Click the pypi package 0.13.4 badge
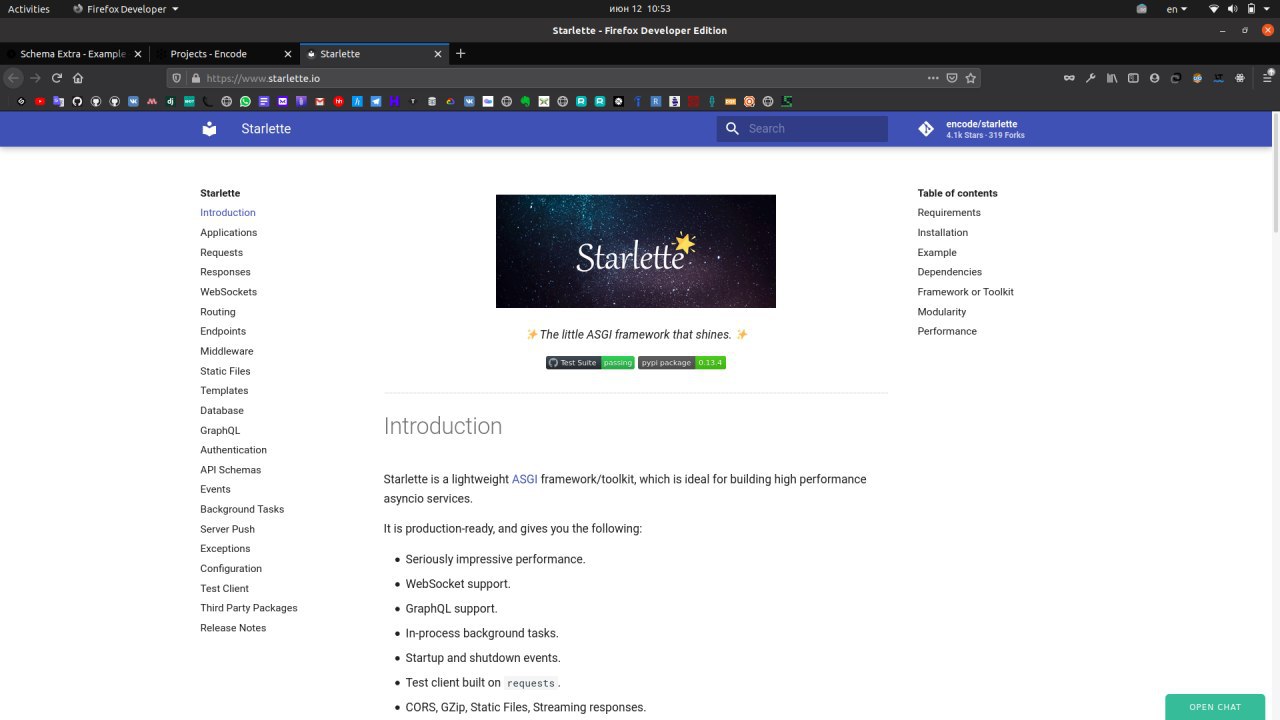 (x=682, y=363)
